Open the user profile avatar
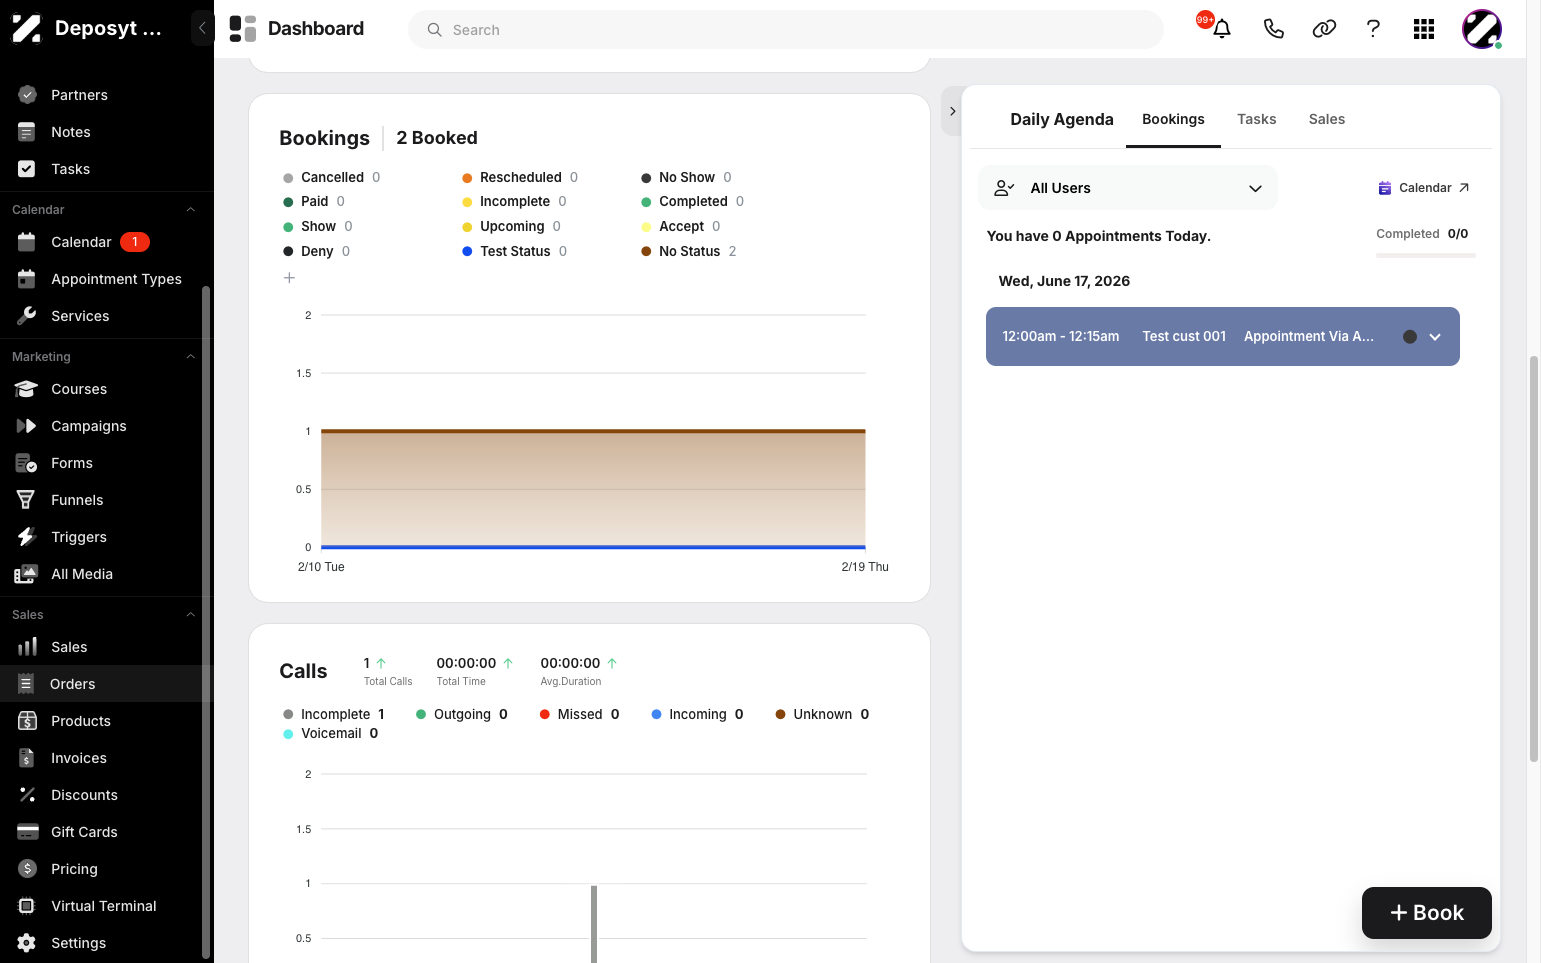The width and height of the screenshot is (1541, 963). click(x=1482, y=29)
